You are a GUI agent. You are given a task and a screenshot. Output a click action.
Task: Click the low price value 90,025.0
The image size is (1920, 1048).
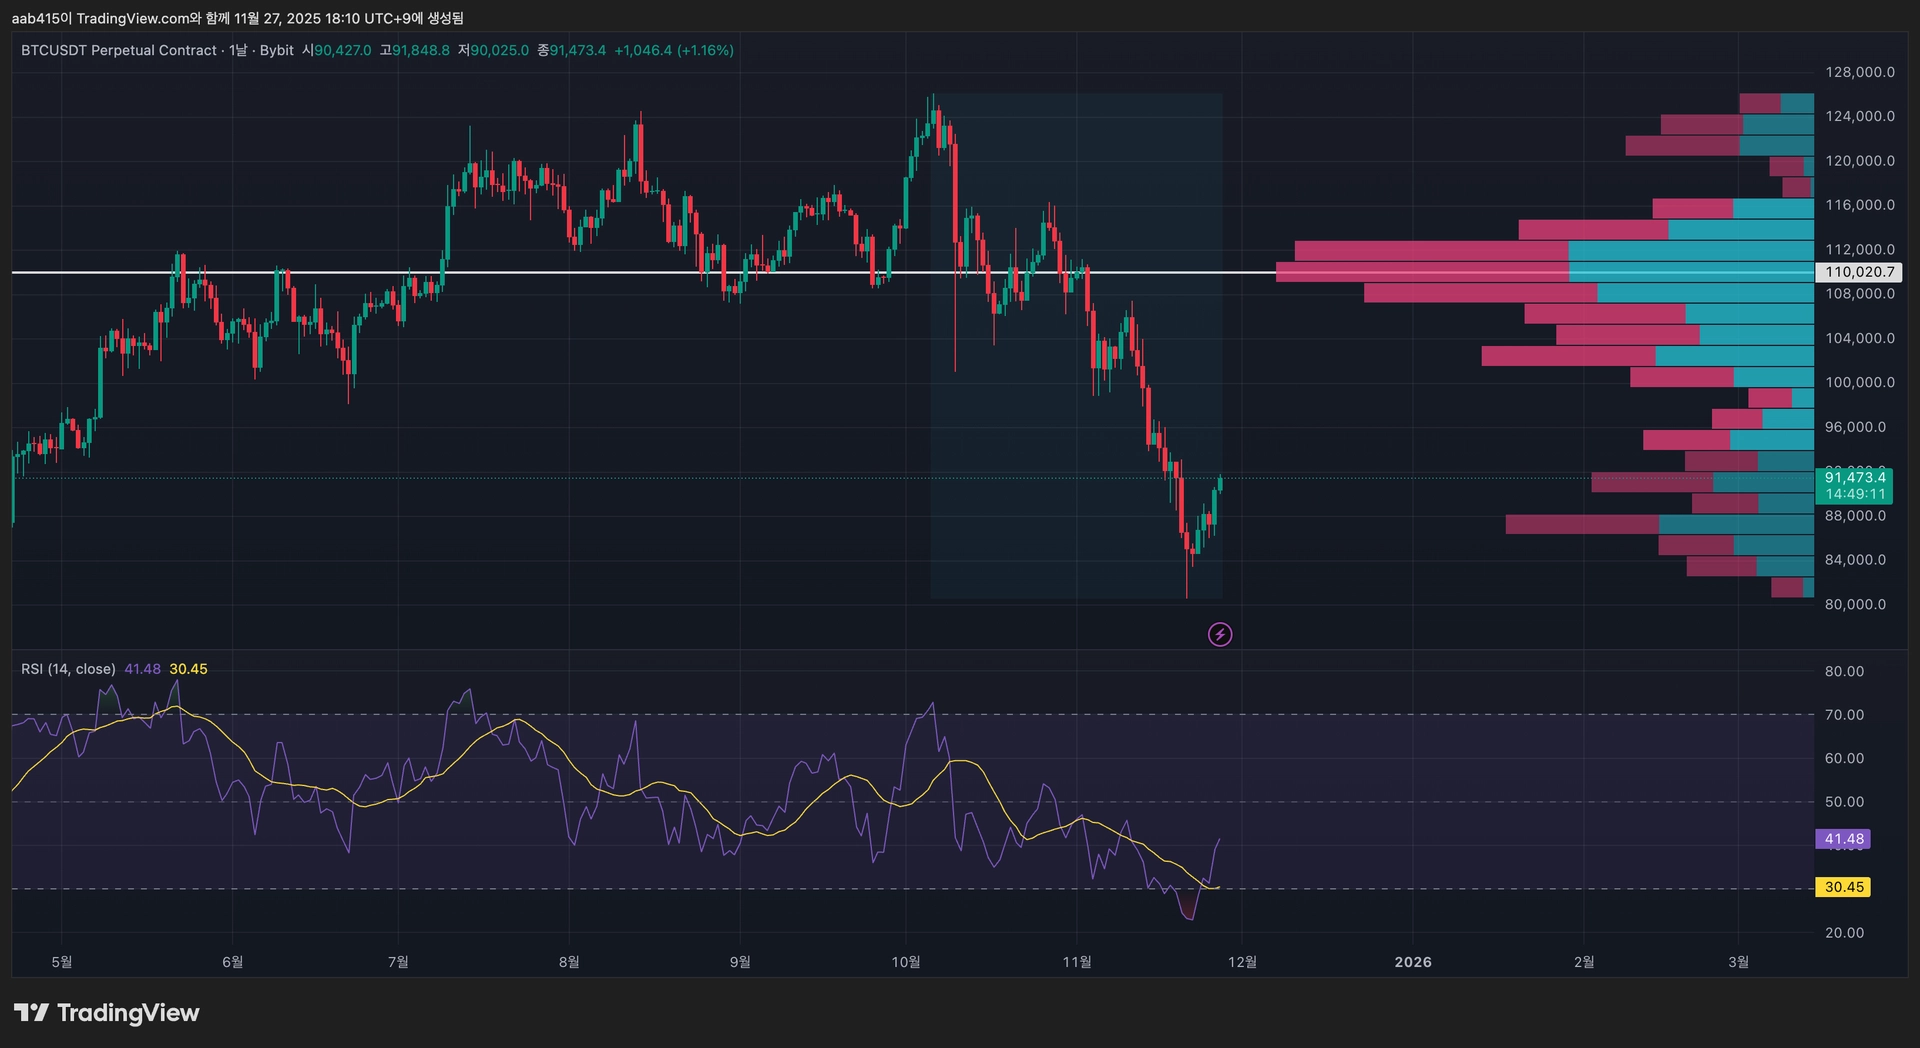pos(499,50)
